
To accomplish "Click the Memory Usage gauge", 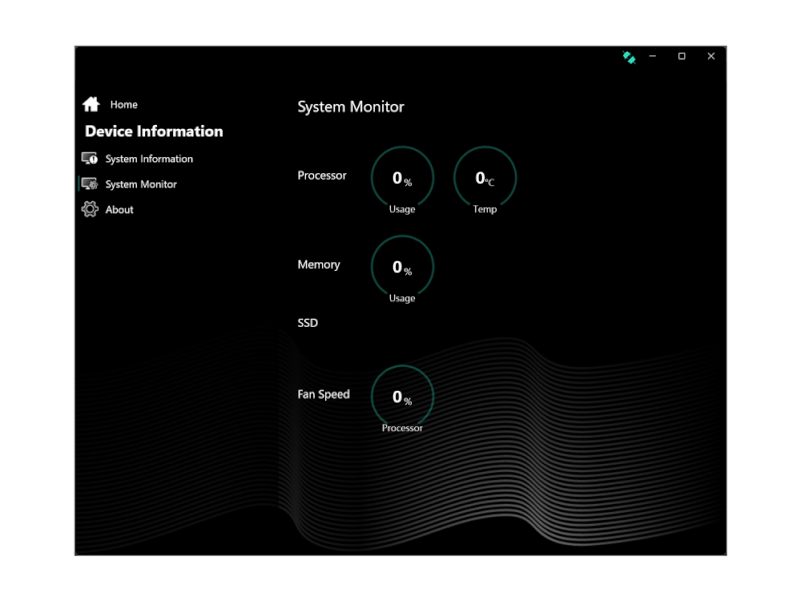I will pos(402,268).
